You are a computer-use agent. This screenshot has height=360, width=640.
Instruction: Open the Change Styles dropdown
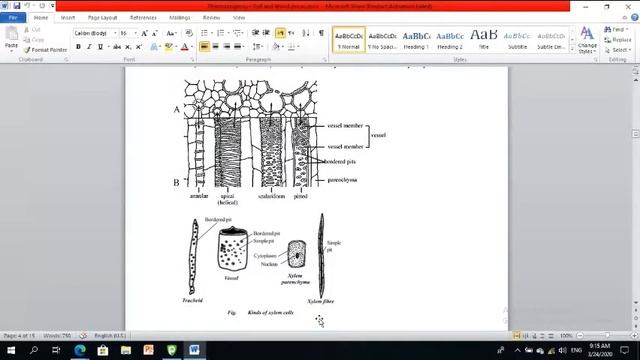[x=587, y=40]
